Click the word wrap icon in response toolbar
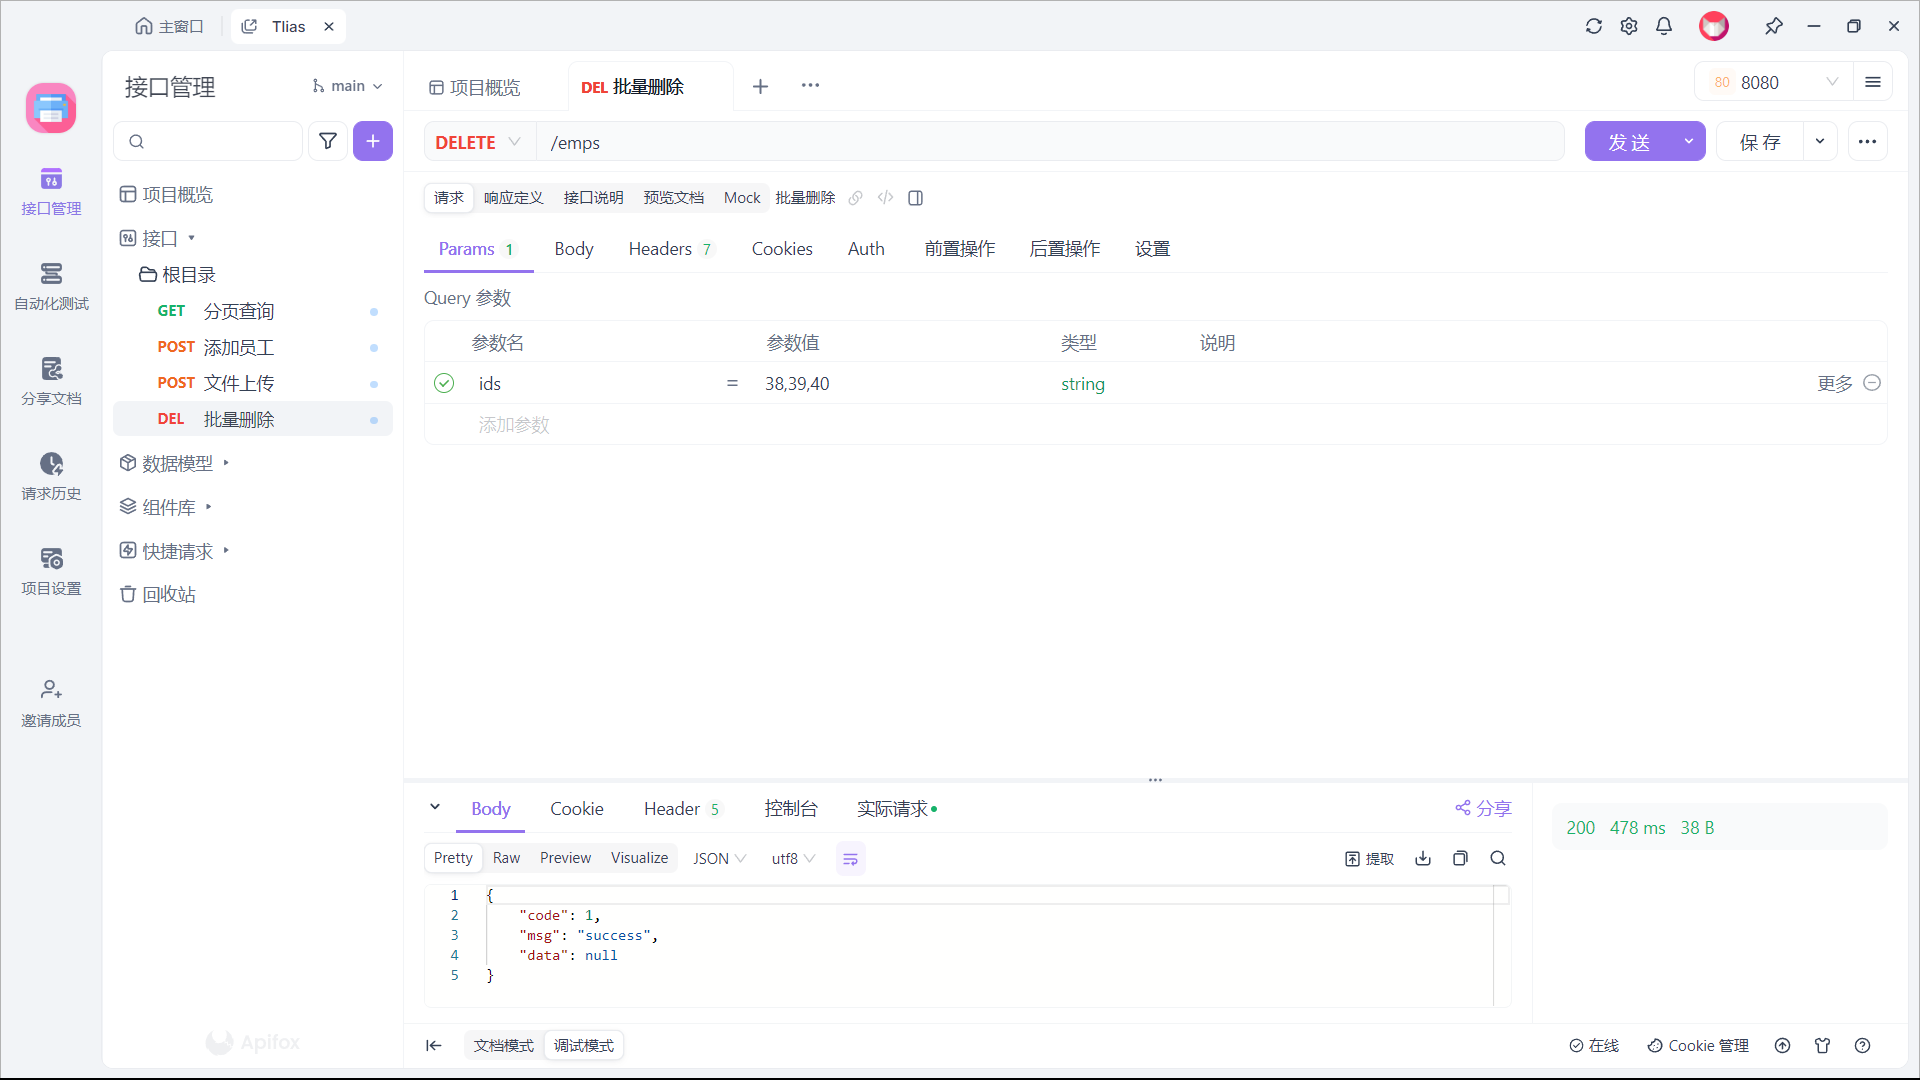The height and width of the screenshot is (1080, 1920). coord(850,859)
